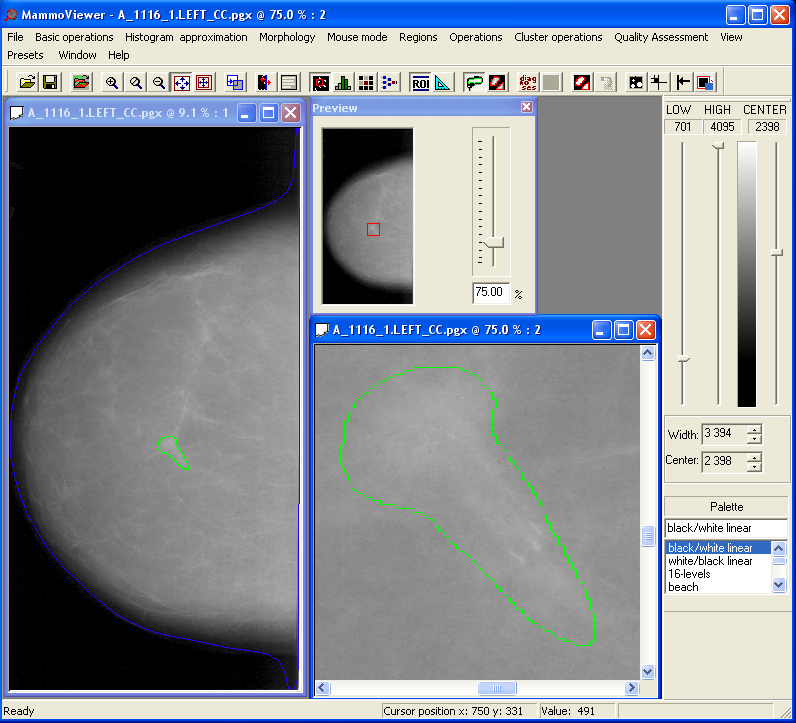Image resolution: width=796 pixels, height=723 pixels.
Task: Open the green histogram bars icon
Action: point(343,82)
